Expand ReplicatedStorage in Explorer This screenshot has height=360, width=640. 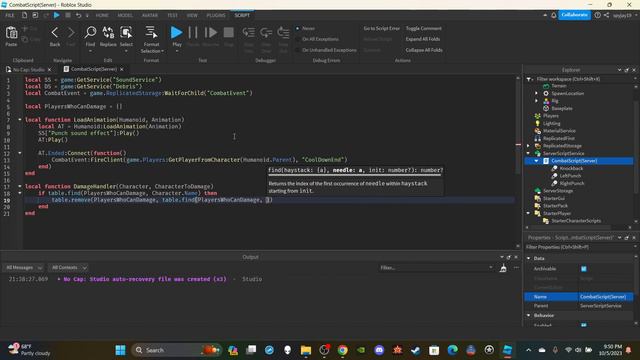coord(529,146)
